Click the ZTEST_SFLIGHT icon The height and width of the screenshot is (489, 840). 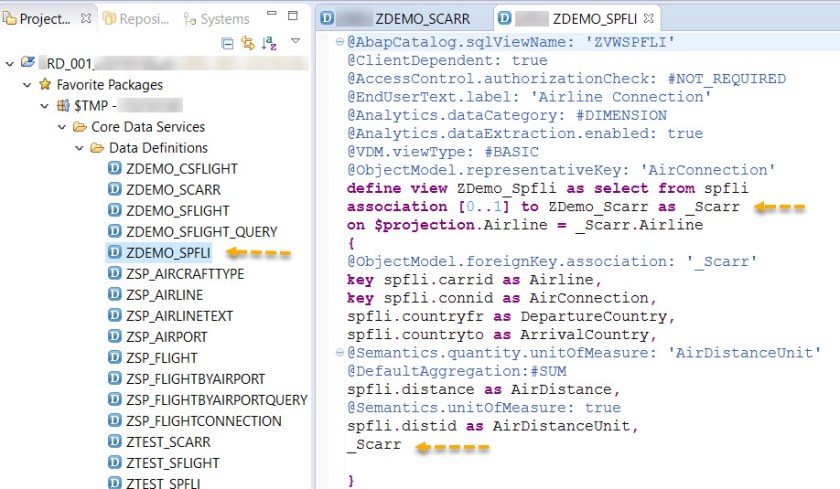pos(115,462)
